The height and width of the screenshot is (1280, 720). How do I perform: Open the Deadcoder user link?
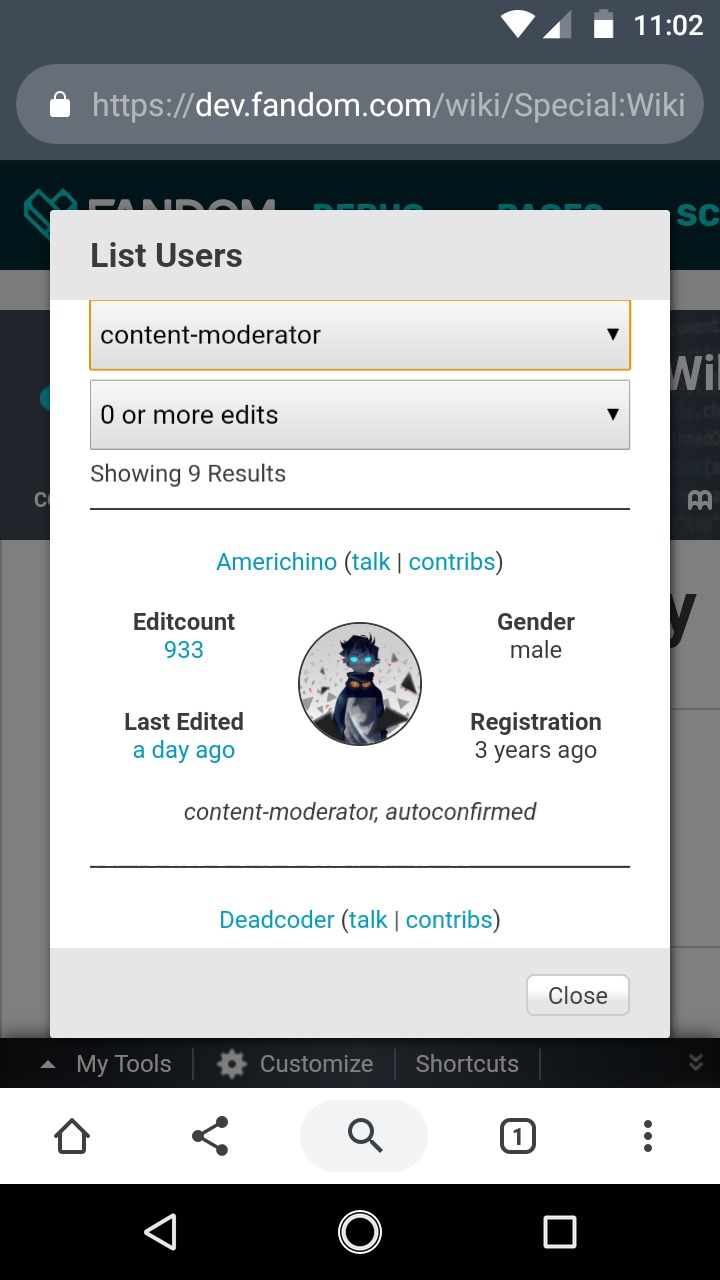[277, 920]
